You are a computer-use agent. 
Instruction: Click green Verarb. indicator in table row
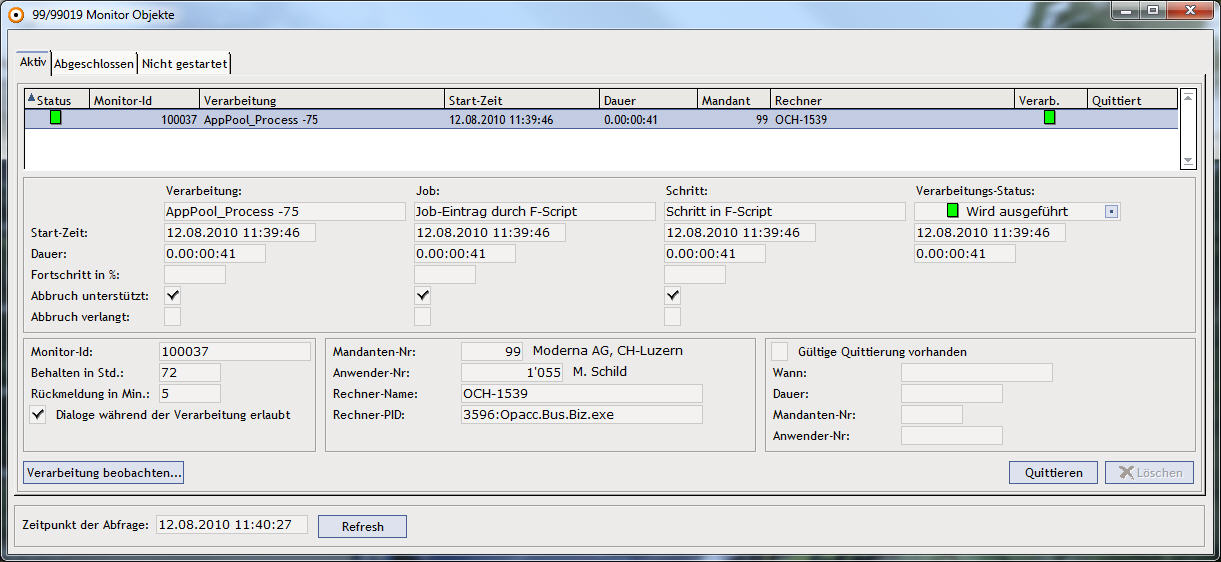point(1050,118)
